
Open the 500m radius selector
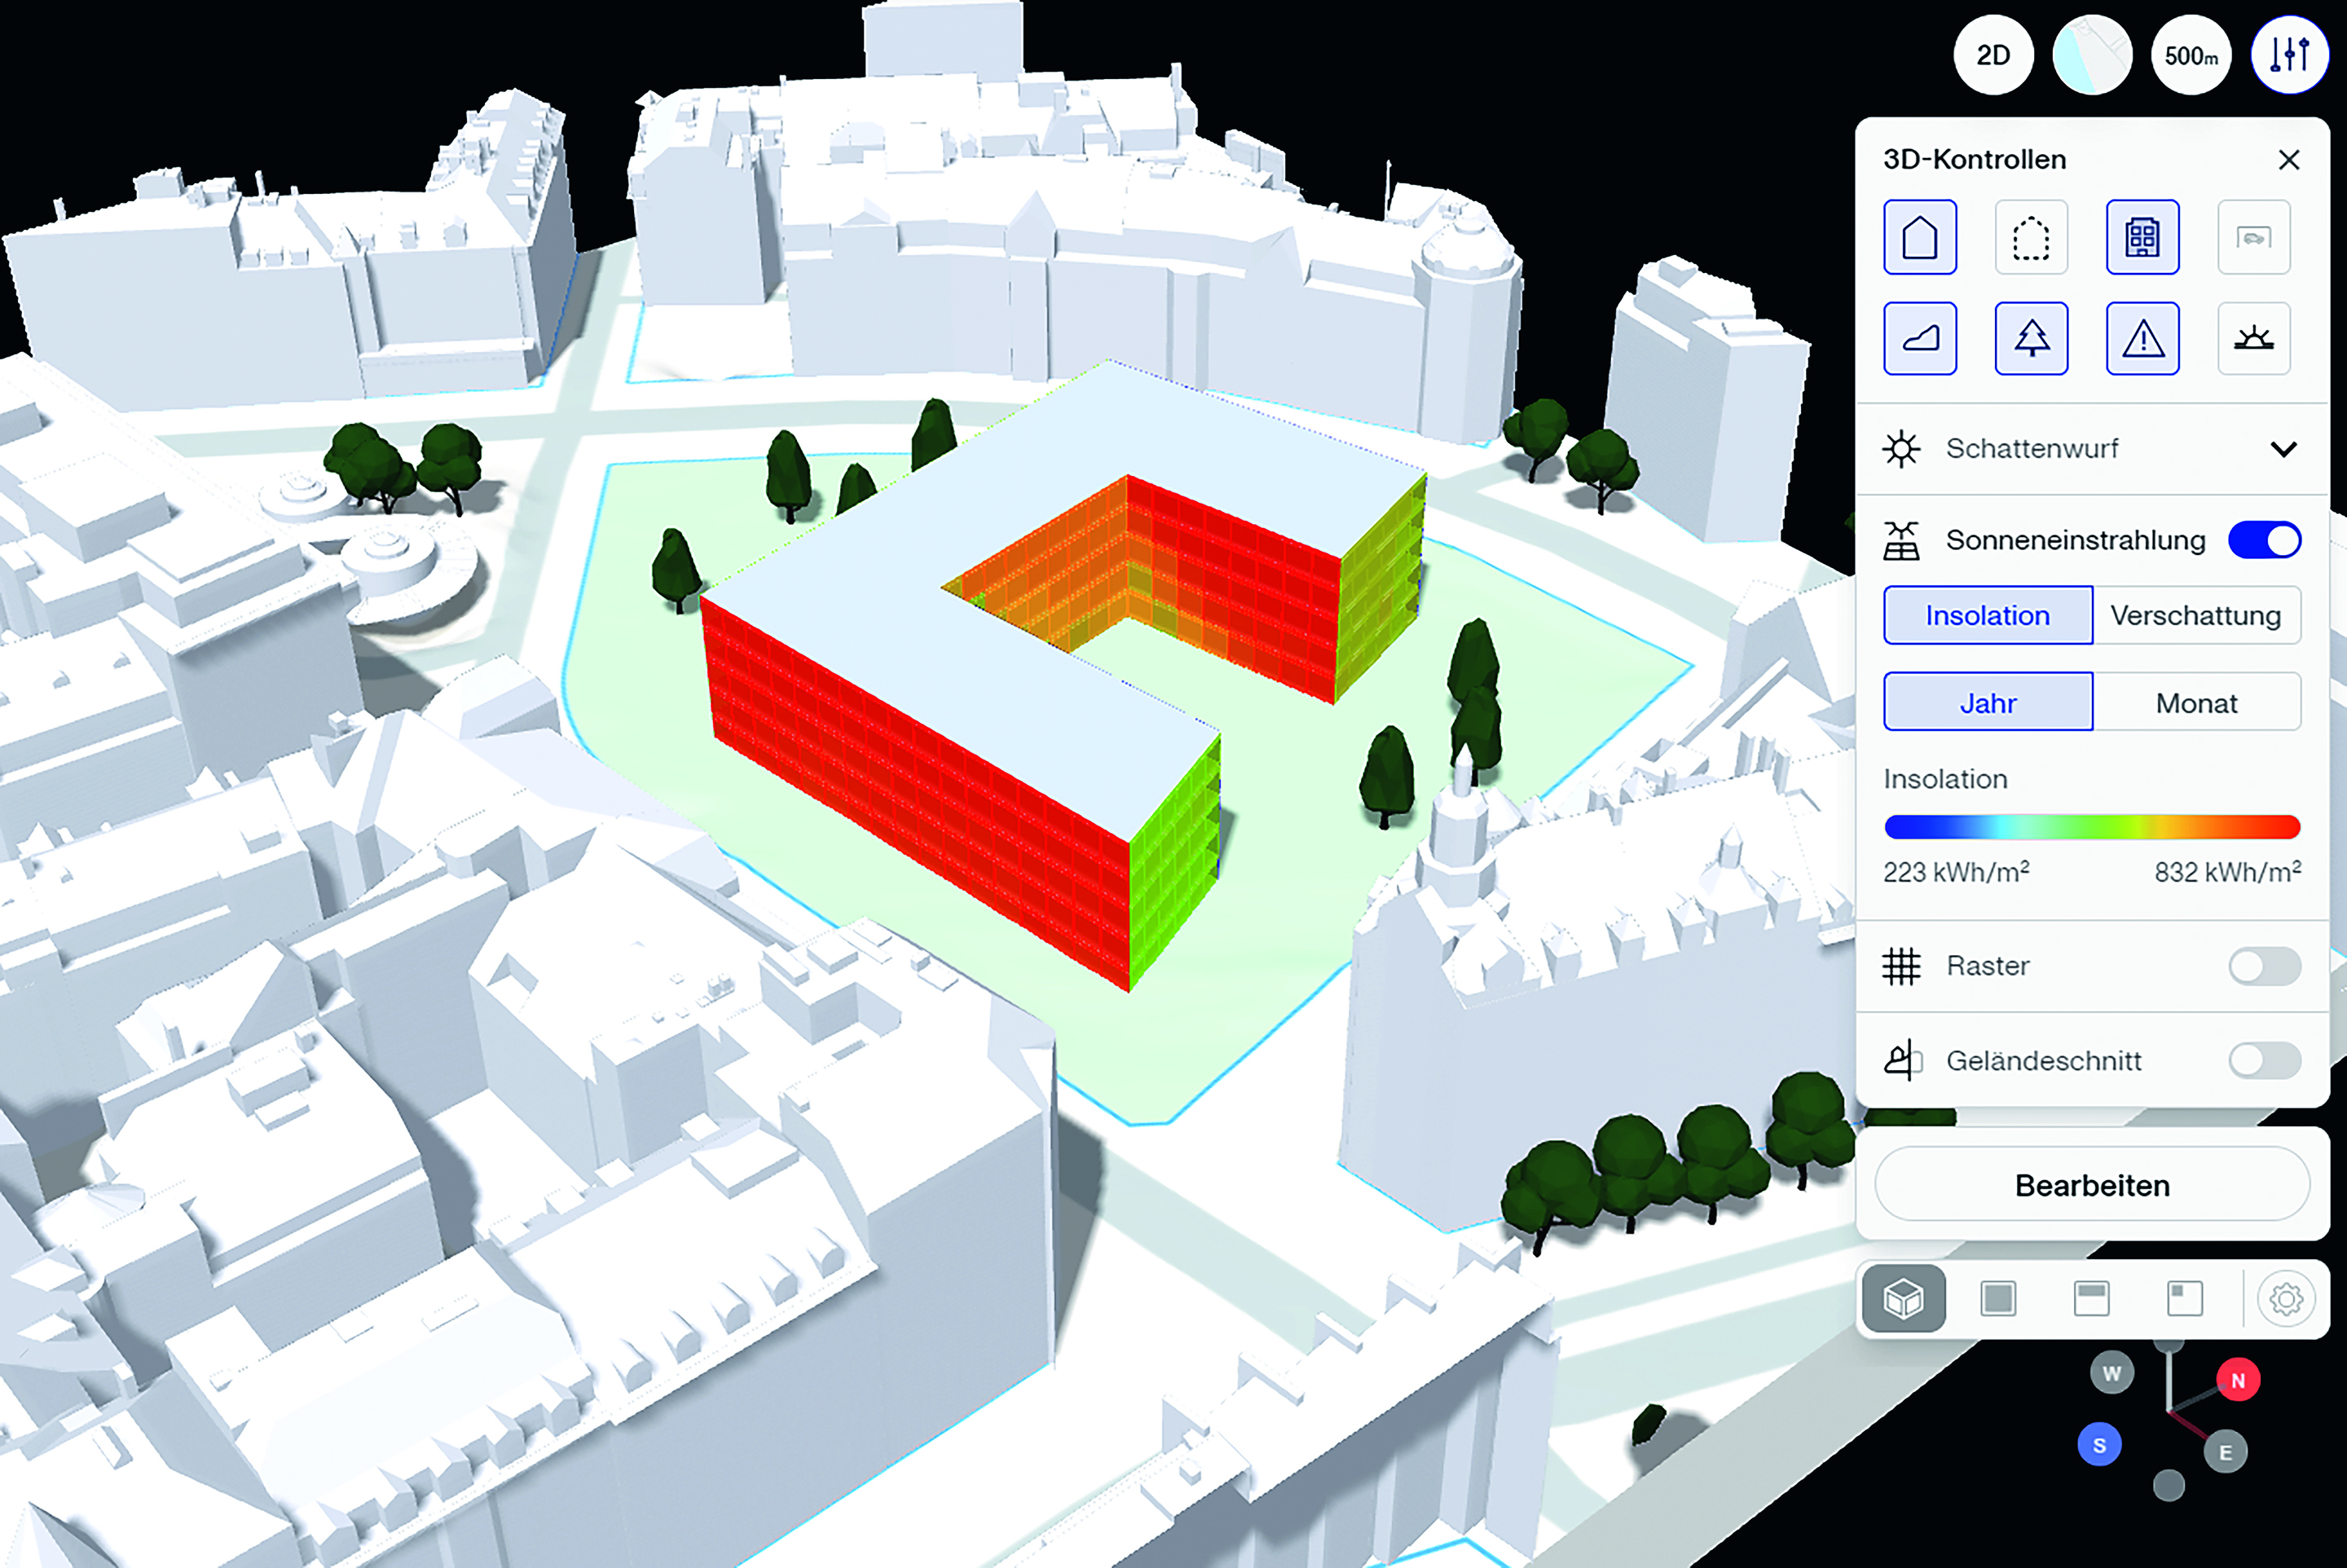click(x=2191, y=55)
